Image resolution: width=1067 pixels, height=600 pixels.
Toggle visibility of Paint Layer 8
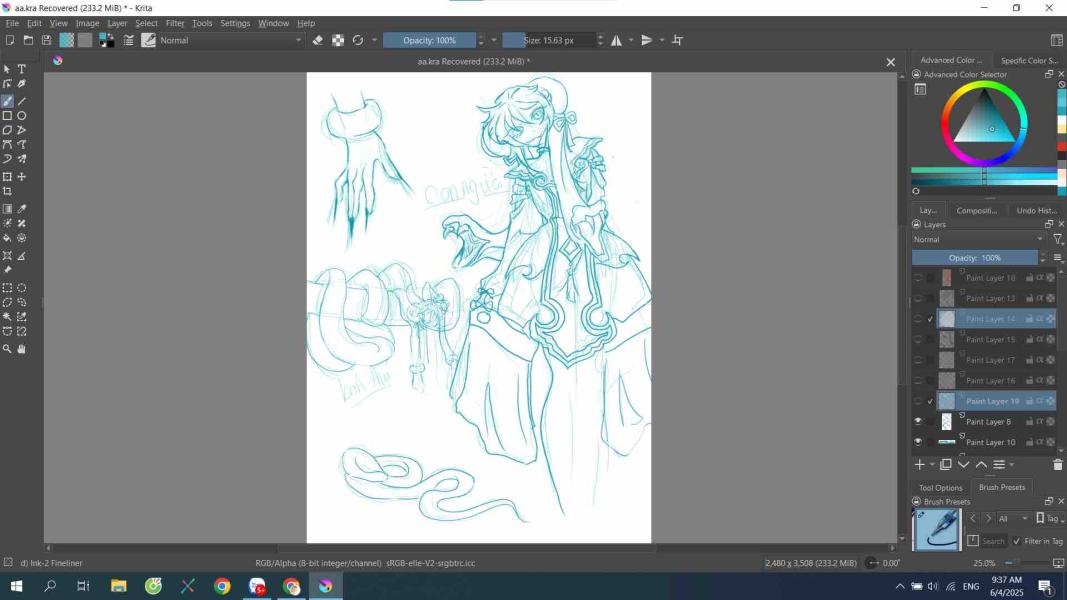(918, 422)
